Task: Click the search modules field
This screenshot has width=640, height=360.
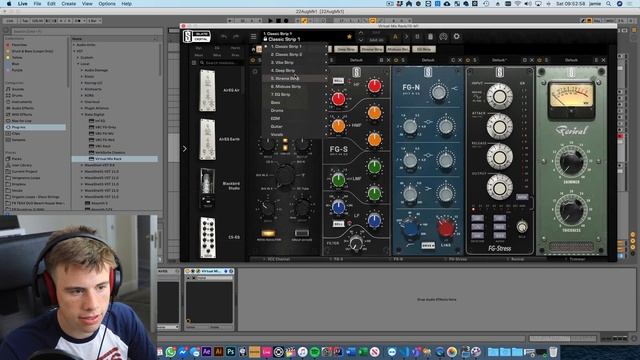Action: click(220, 63)
